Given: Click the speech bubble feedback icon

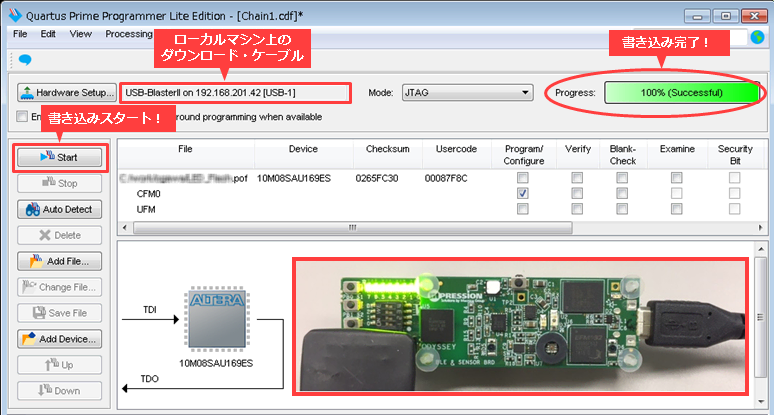Looking at the screenshot, I should coord(25,60).
